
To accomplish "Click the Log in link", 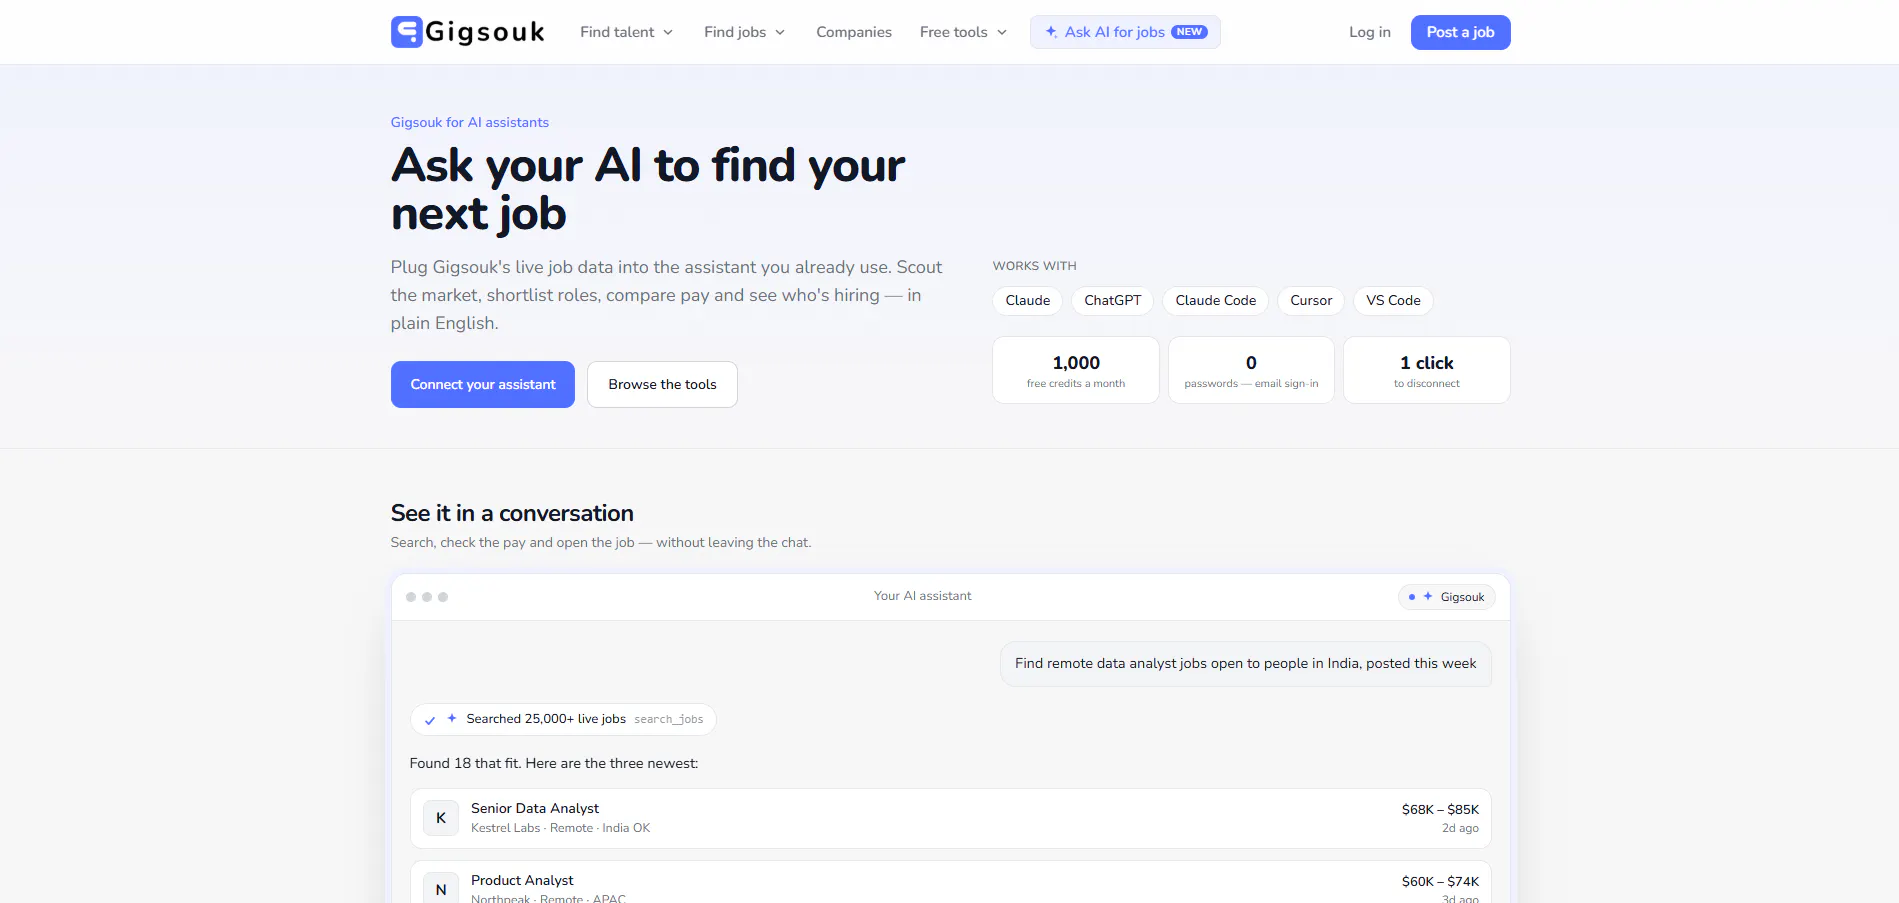I will 1370,32.
